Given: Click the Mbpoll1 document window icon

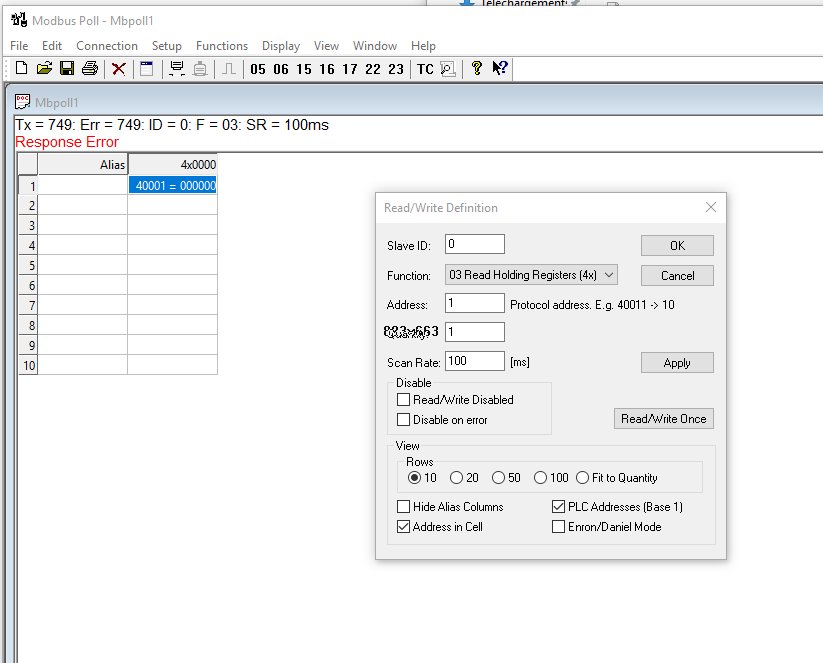Looking at the screenshot, I should pos(22,102).
